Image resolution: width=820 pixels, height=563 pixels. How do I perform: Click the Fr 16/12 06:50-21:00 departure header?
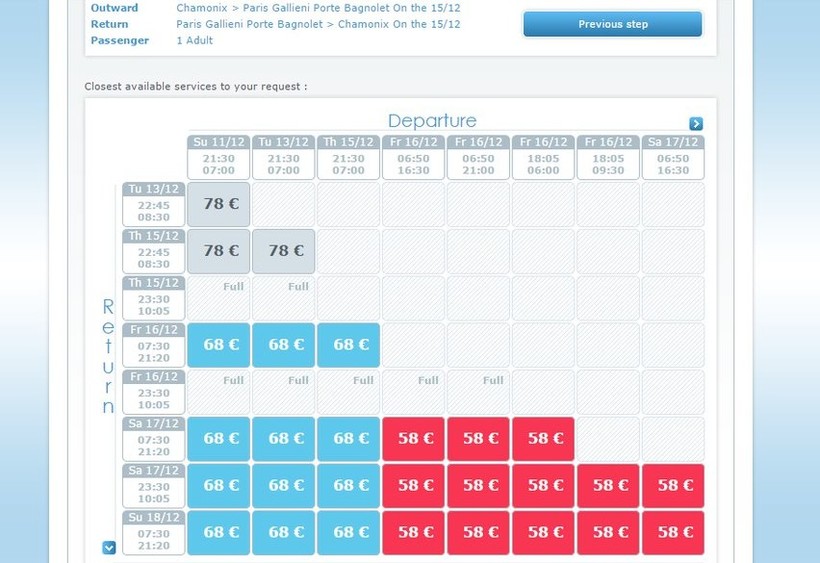[479, 157]
